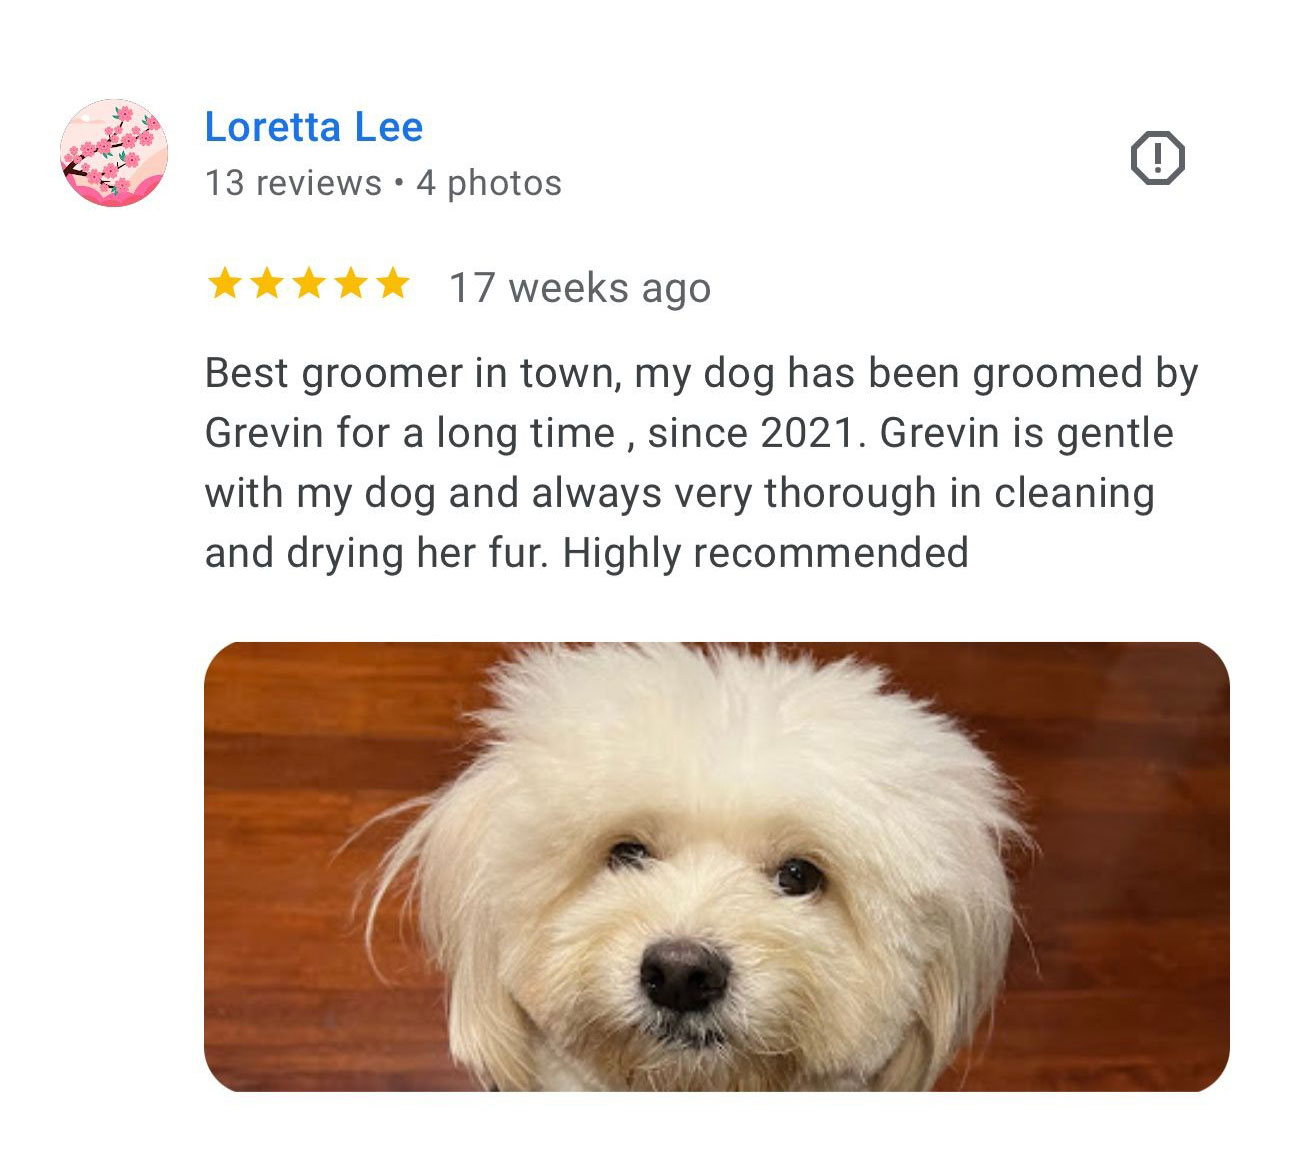Click the second yellow rating star
Image resolution: width=1290 pixels, height=1163 pixels.
pyautogui.click(x=266, y=284)
